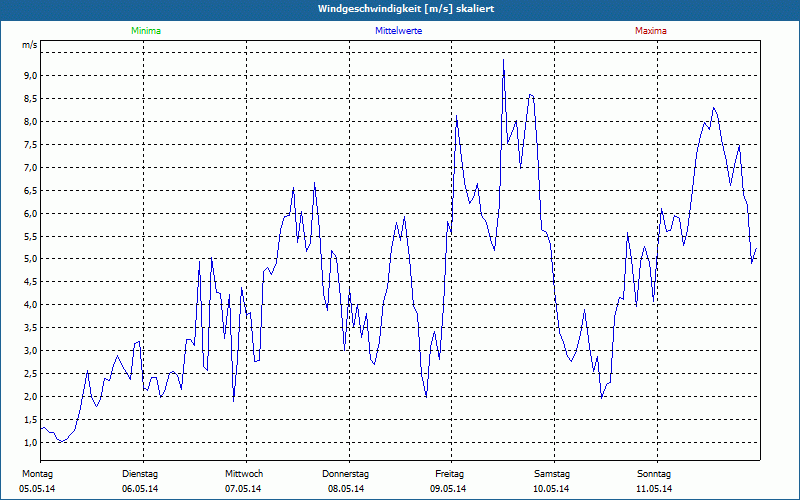Click the 7,0 y-axis value

click(31, 167)
